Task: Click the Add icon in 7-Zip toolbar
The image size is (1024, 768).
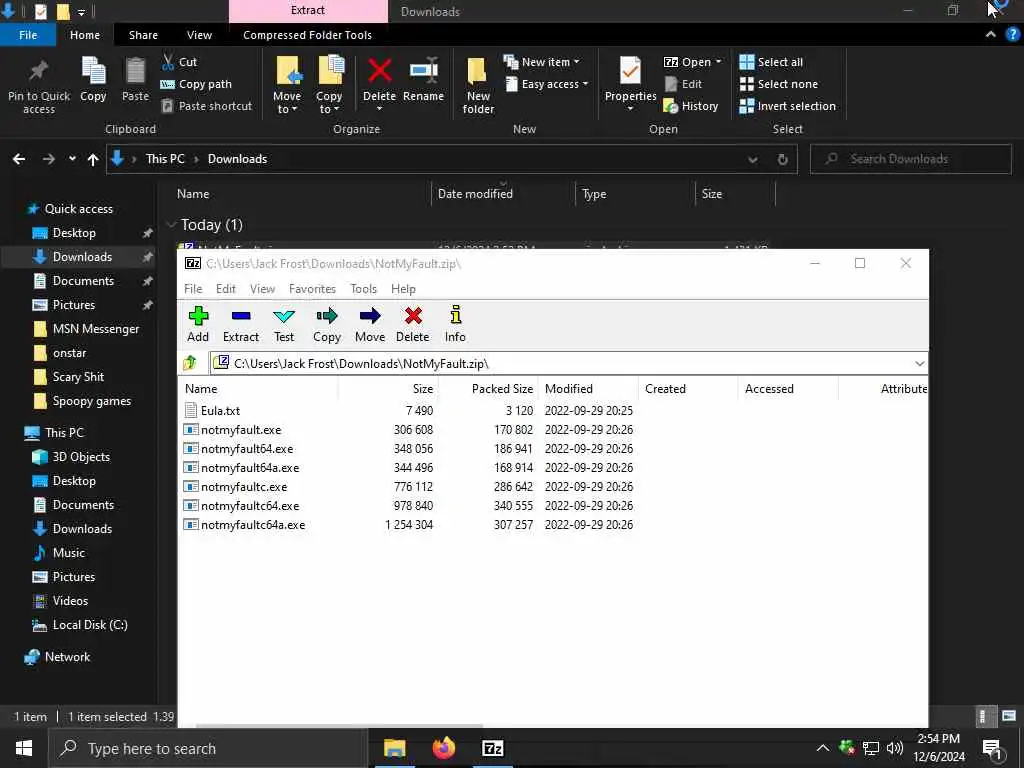Action: (x=198, y=324)
